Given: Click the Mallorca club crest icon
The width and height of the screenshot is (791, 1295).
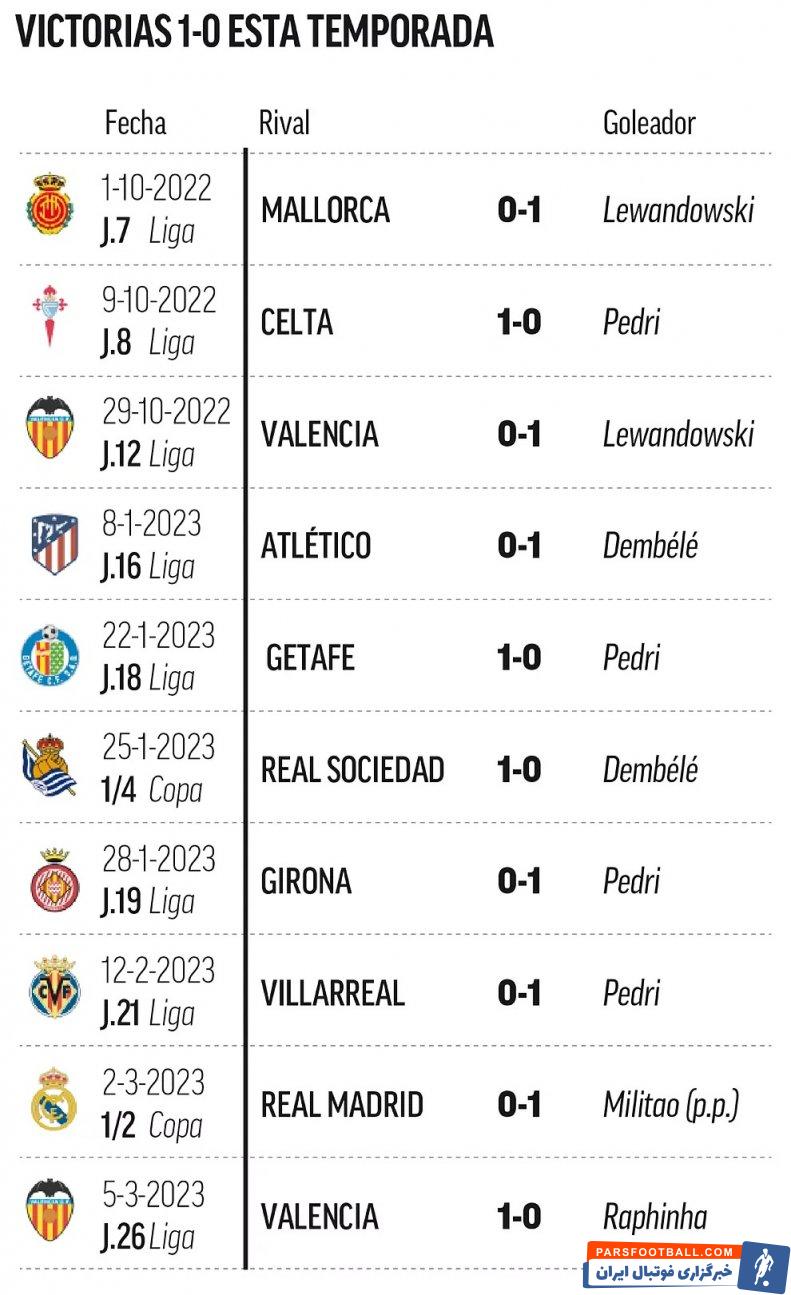Looking at the screenshot, I should (x=49, y=208).
